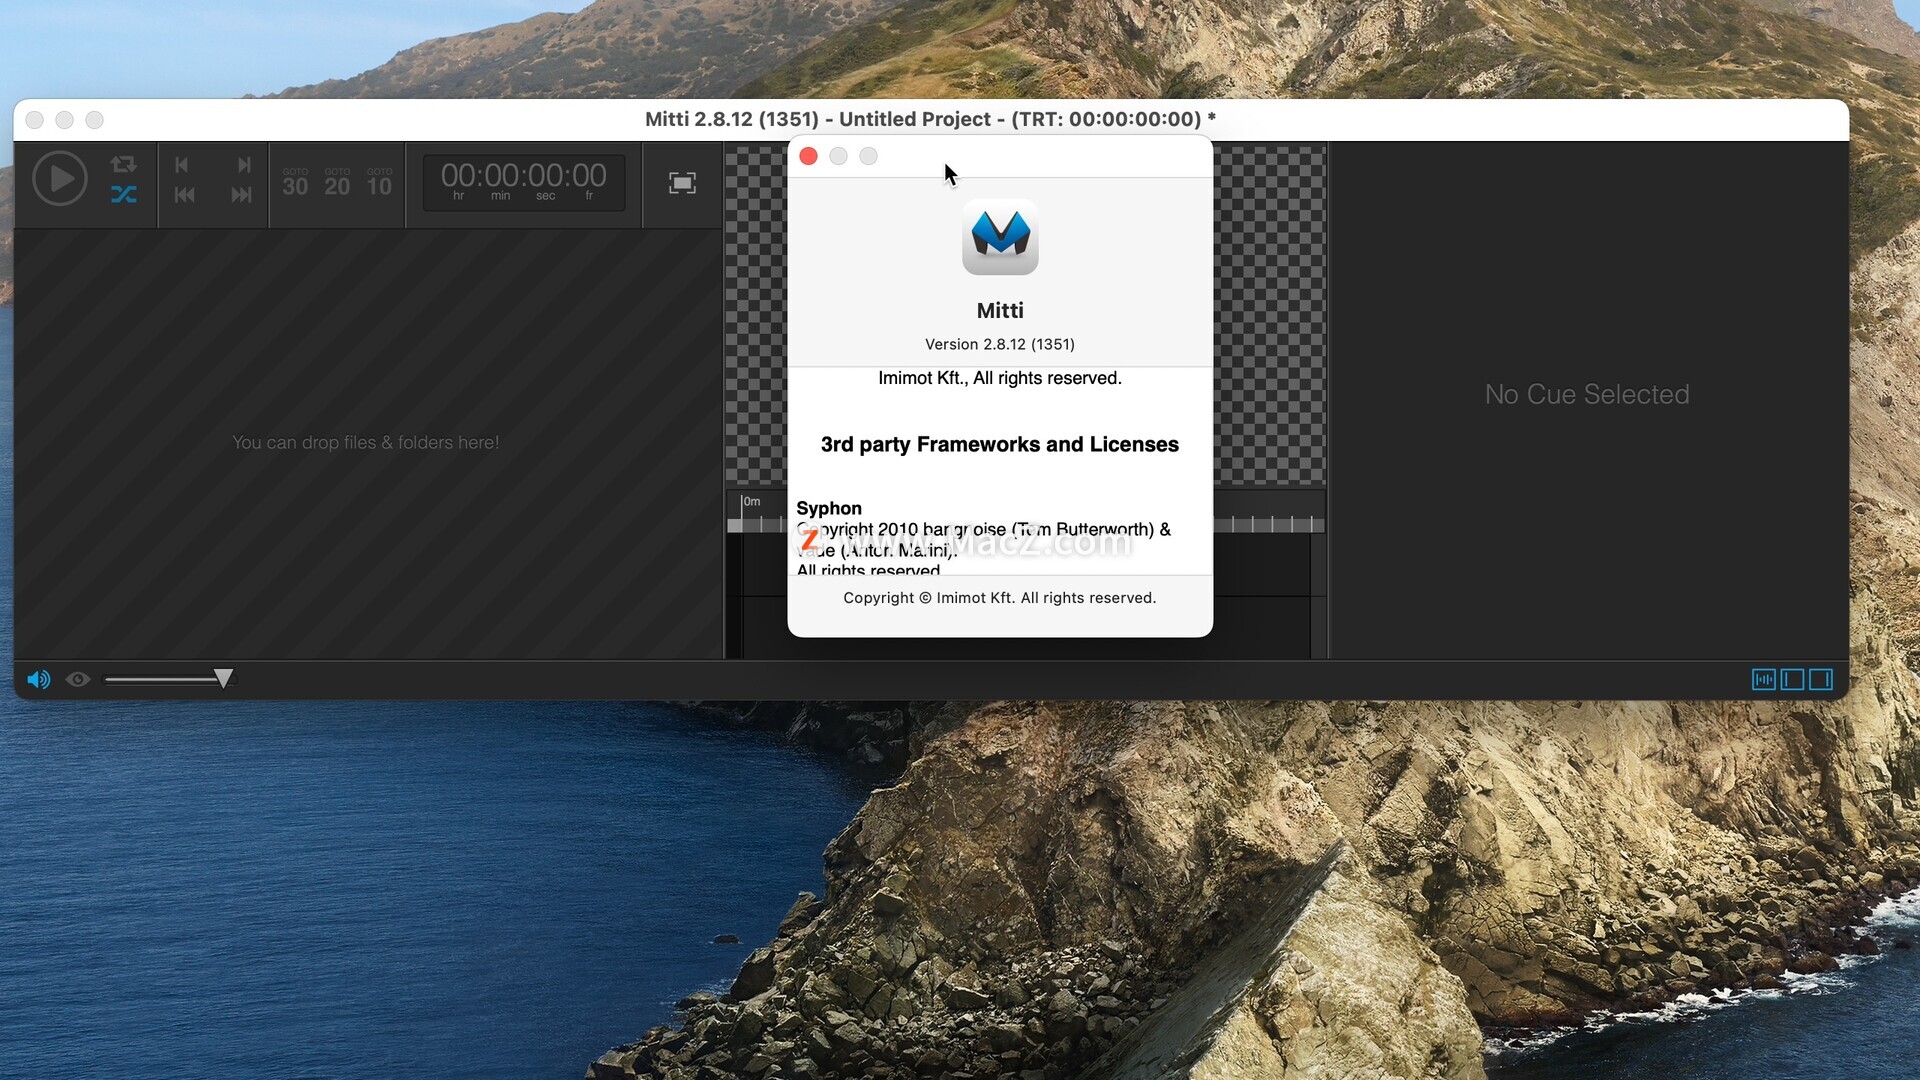Click the 0m timeline ruler marker
Screen dimensions: 1920x1080
[751, 501]
